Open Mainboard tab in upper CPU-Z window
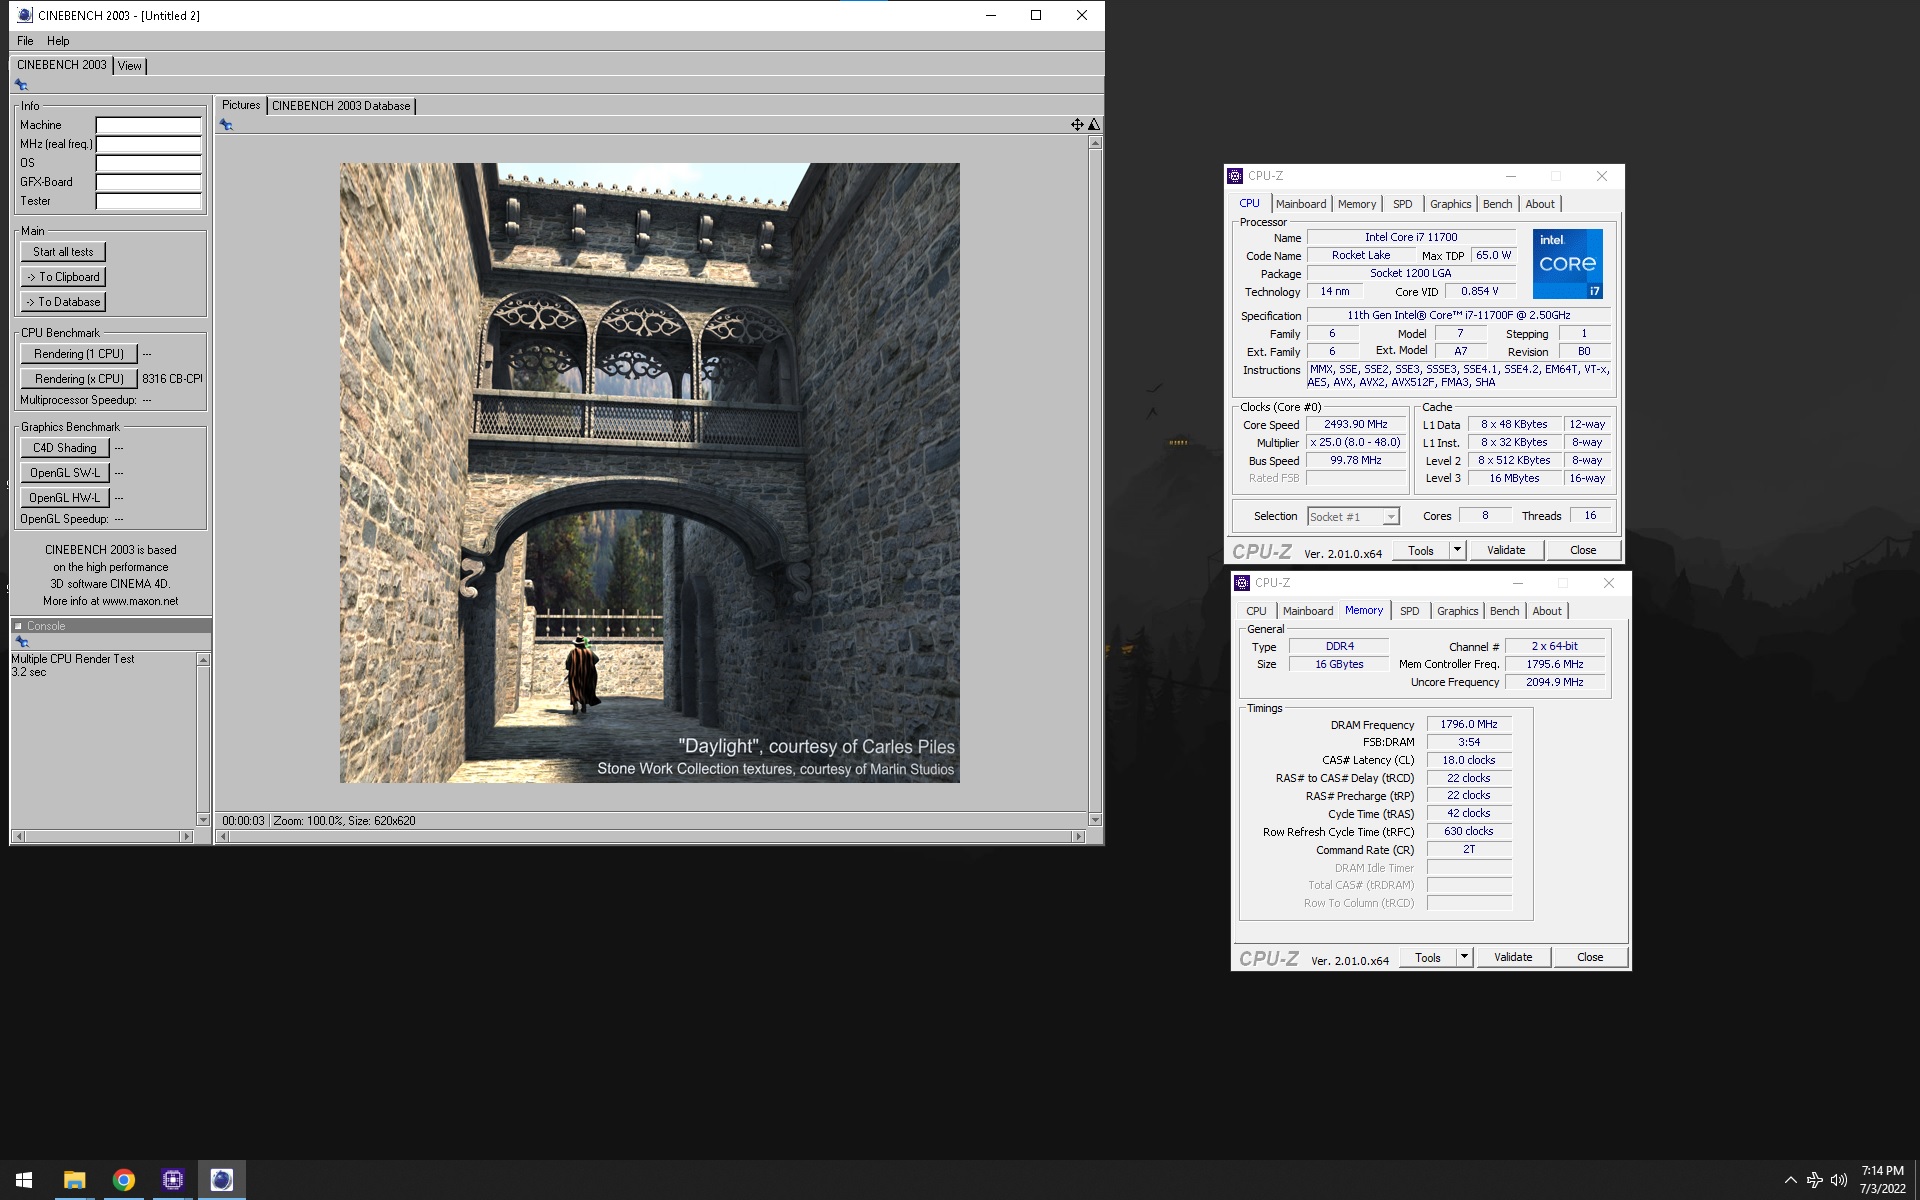This screenshot has width=1920, height=1200. tap(1301, 204)
